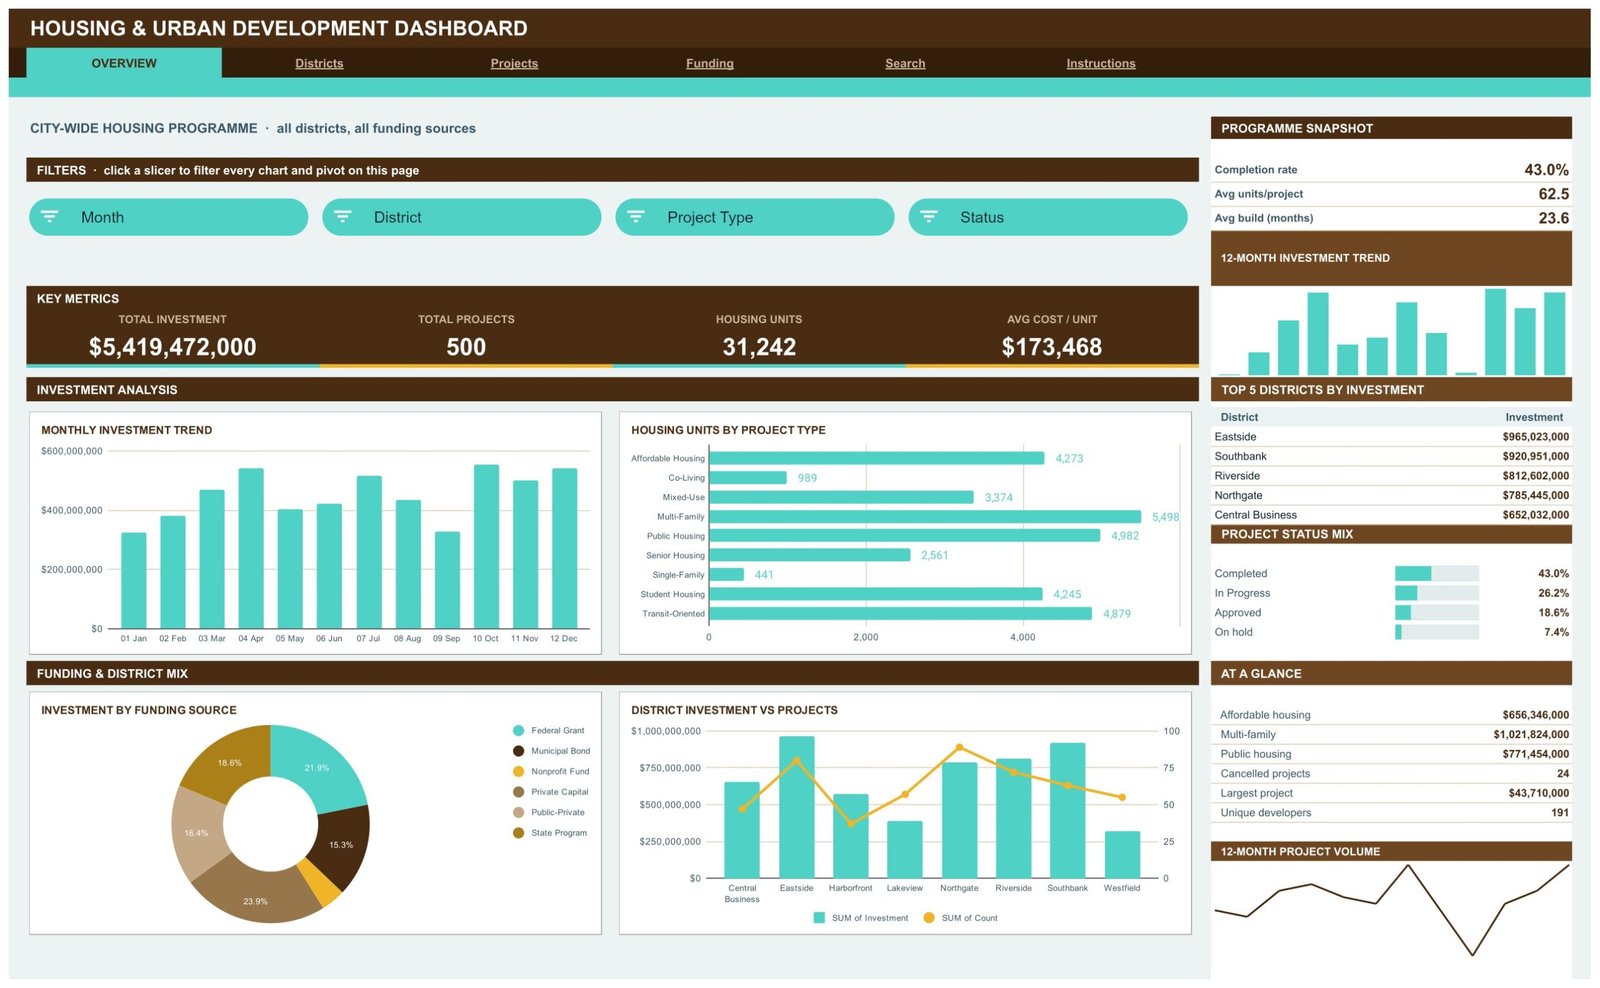The image size is (1600, 988).
Task: Open the Status slicer filter icon
Action: pos(929,217)
